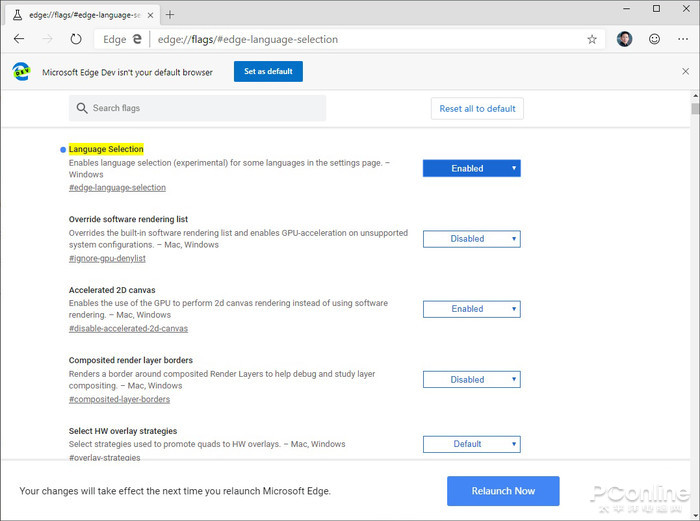
Task: Add this page to favorites with the star icon
Action: 592,39
